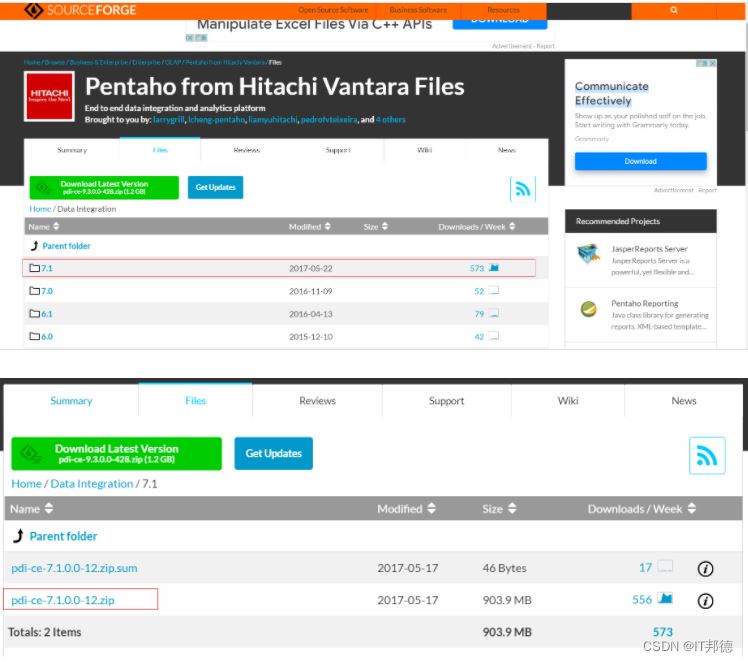
Task: Open the 6.0 folder
Action: [46, 337]
